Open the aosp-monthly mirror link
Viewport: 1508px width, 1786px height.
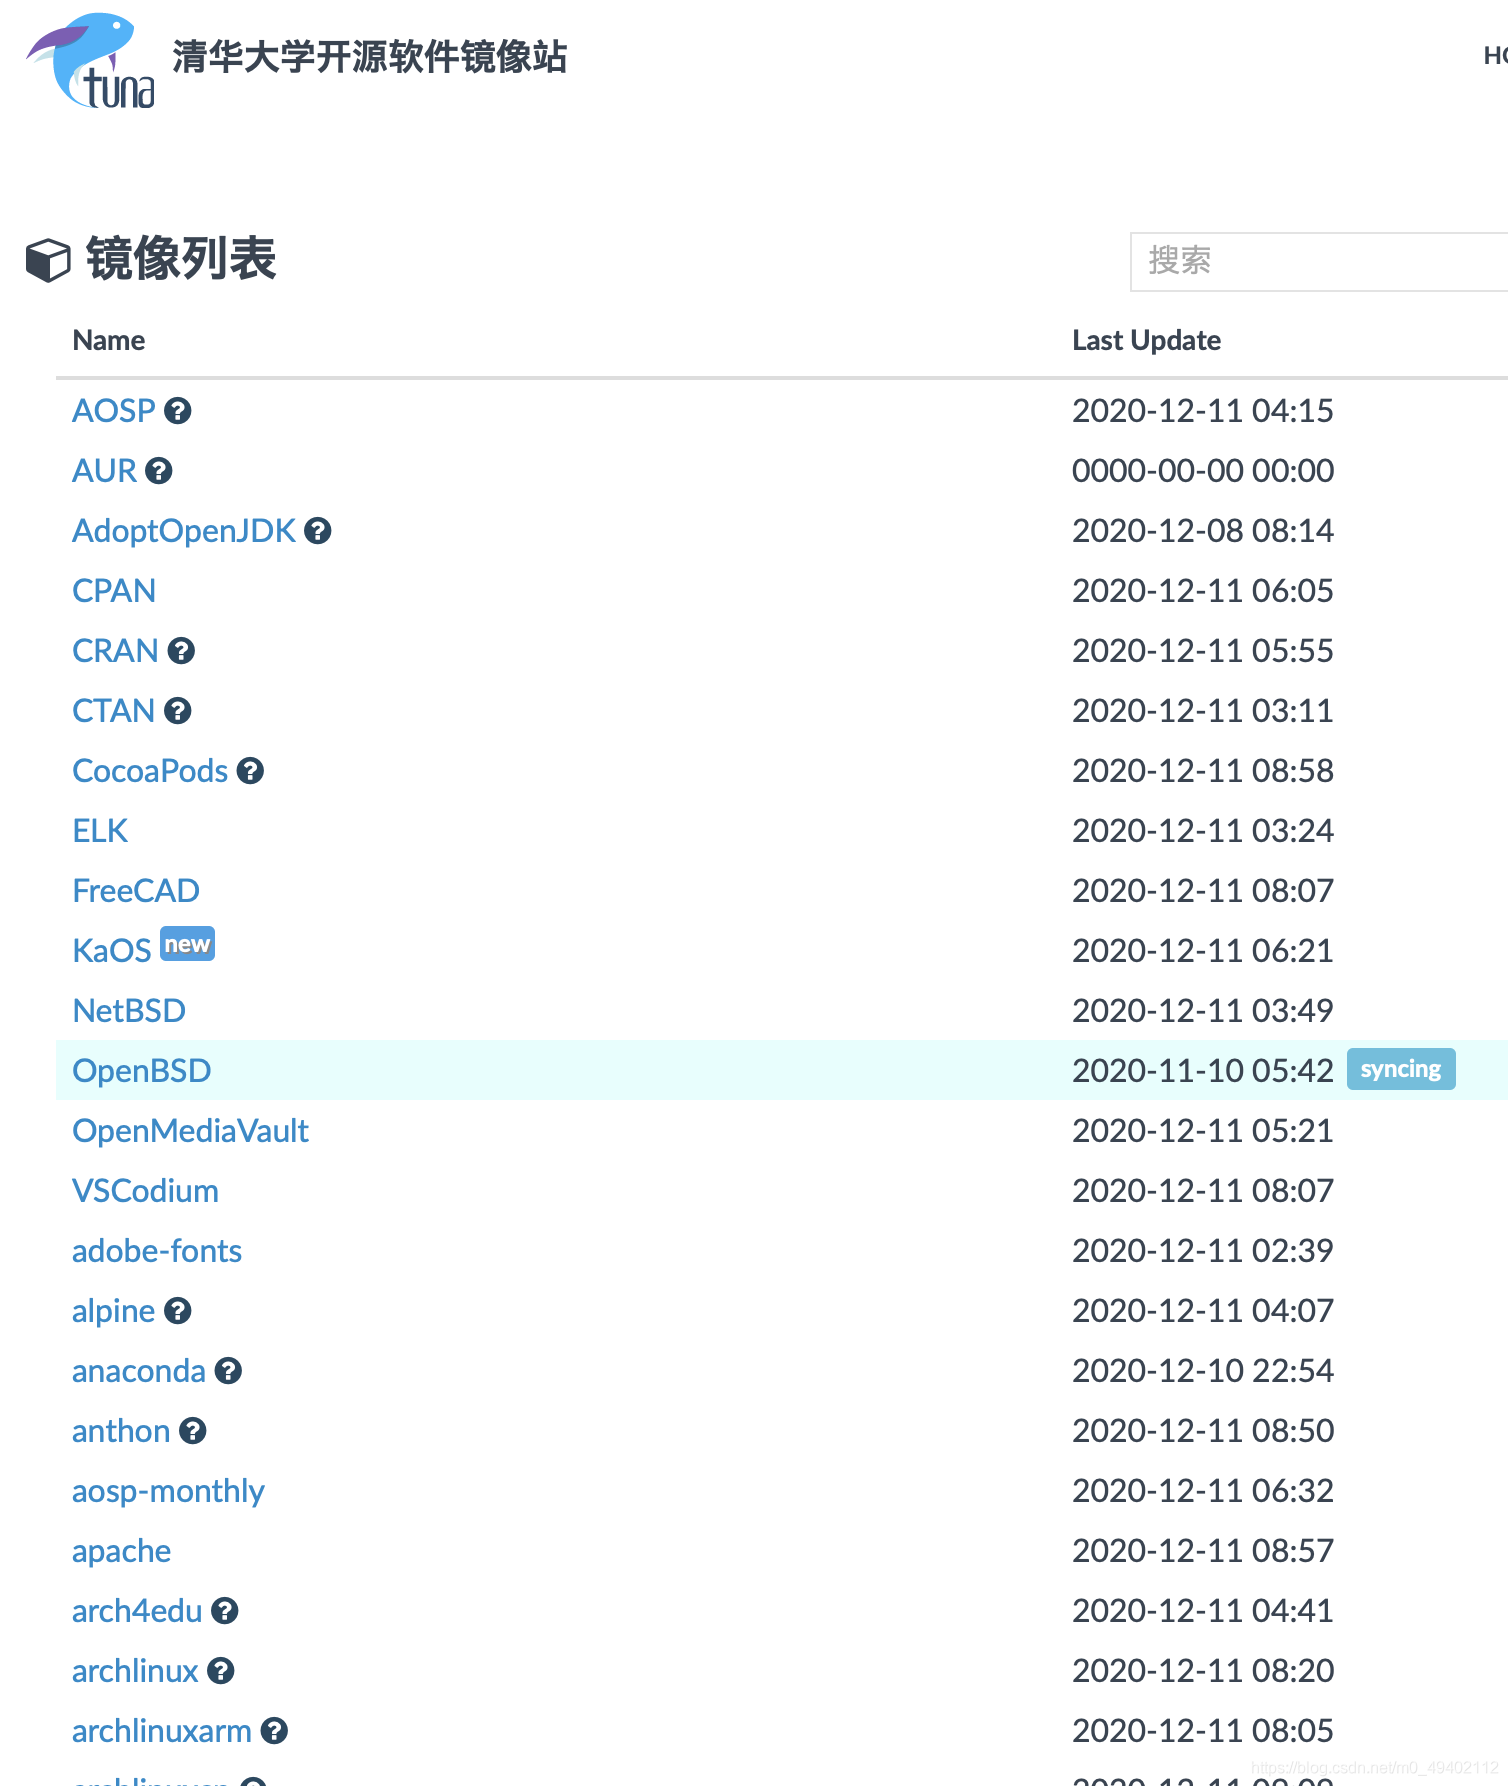168,1491
